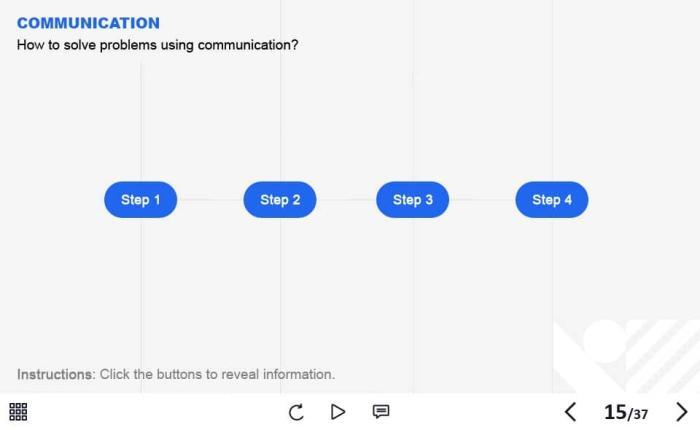The image size is (700, 430).
Task: Advance to next slide with right arrow
Action: click(x=682, y=412)
